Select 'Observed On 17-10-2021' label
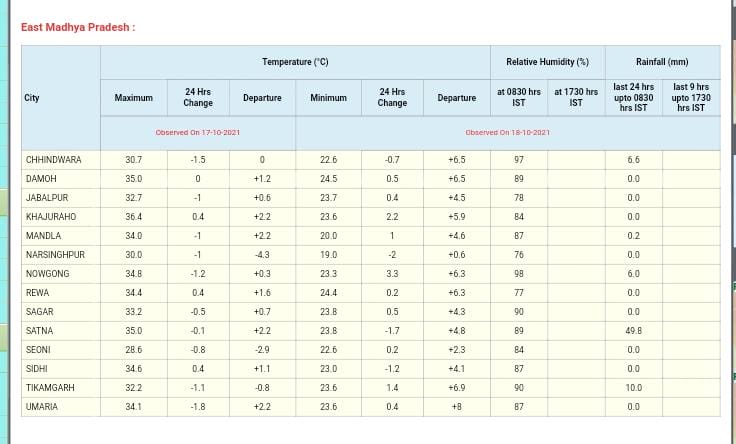 click(x=198, y=133)
